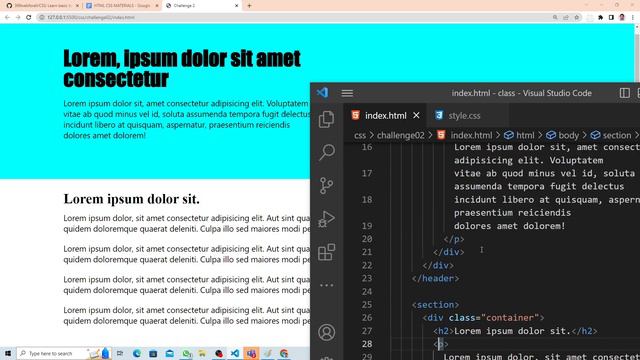Open Visual Studio Code from the taskbar

[x=235, y=353]
